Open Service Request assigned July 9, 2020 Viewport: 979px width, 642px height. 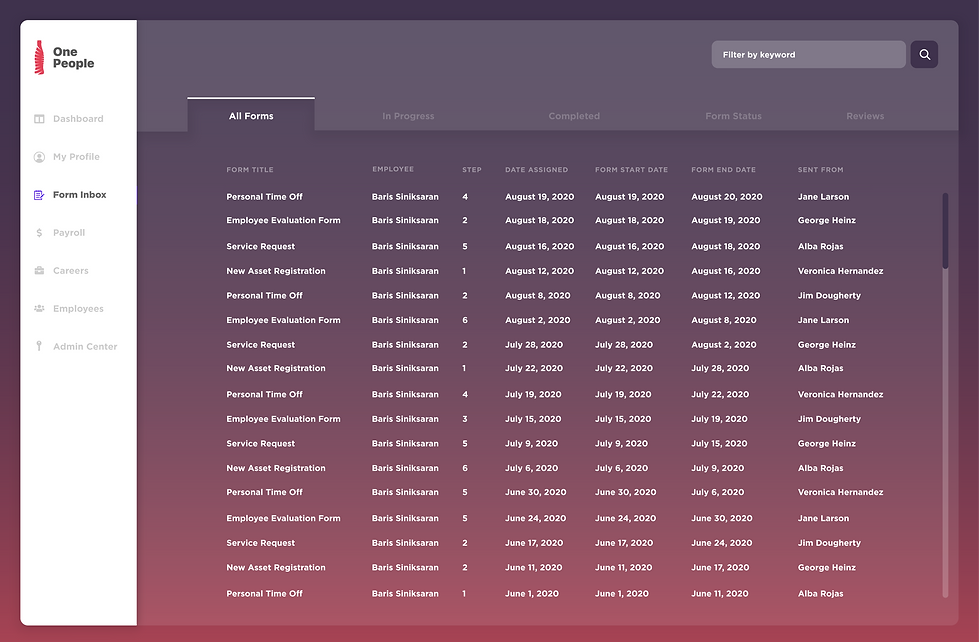260,444
